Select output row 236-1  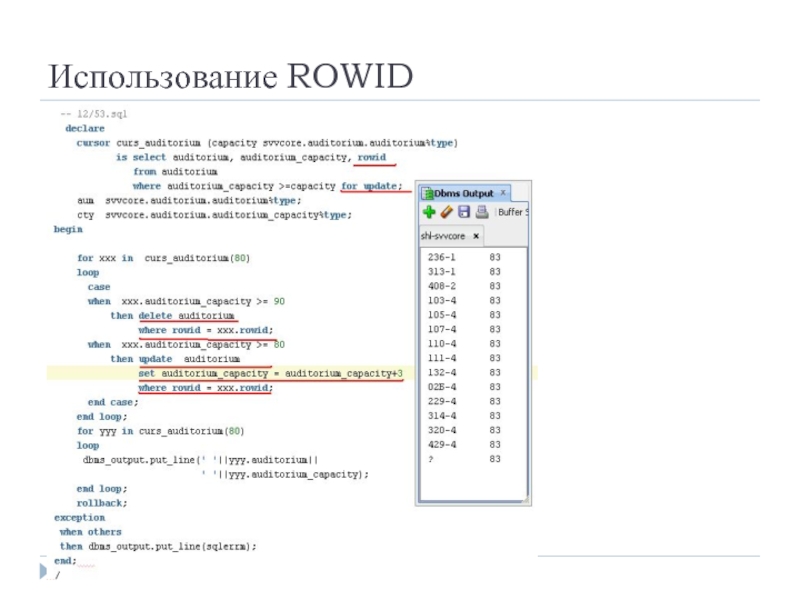[x=442, y=257]
